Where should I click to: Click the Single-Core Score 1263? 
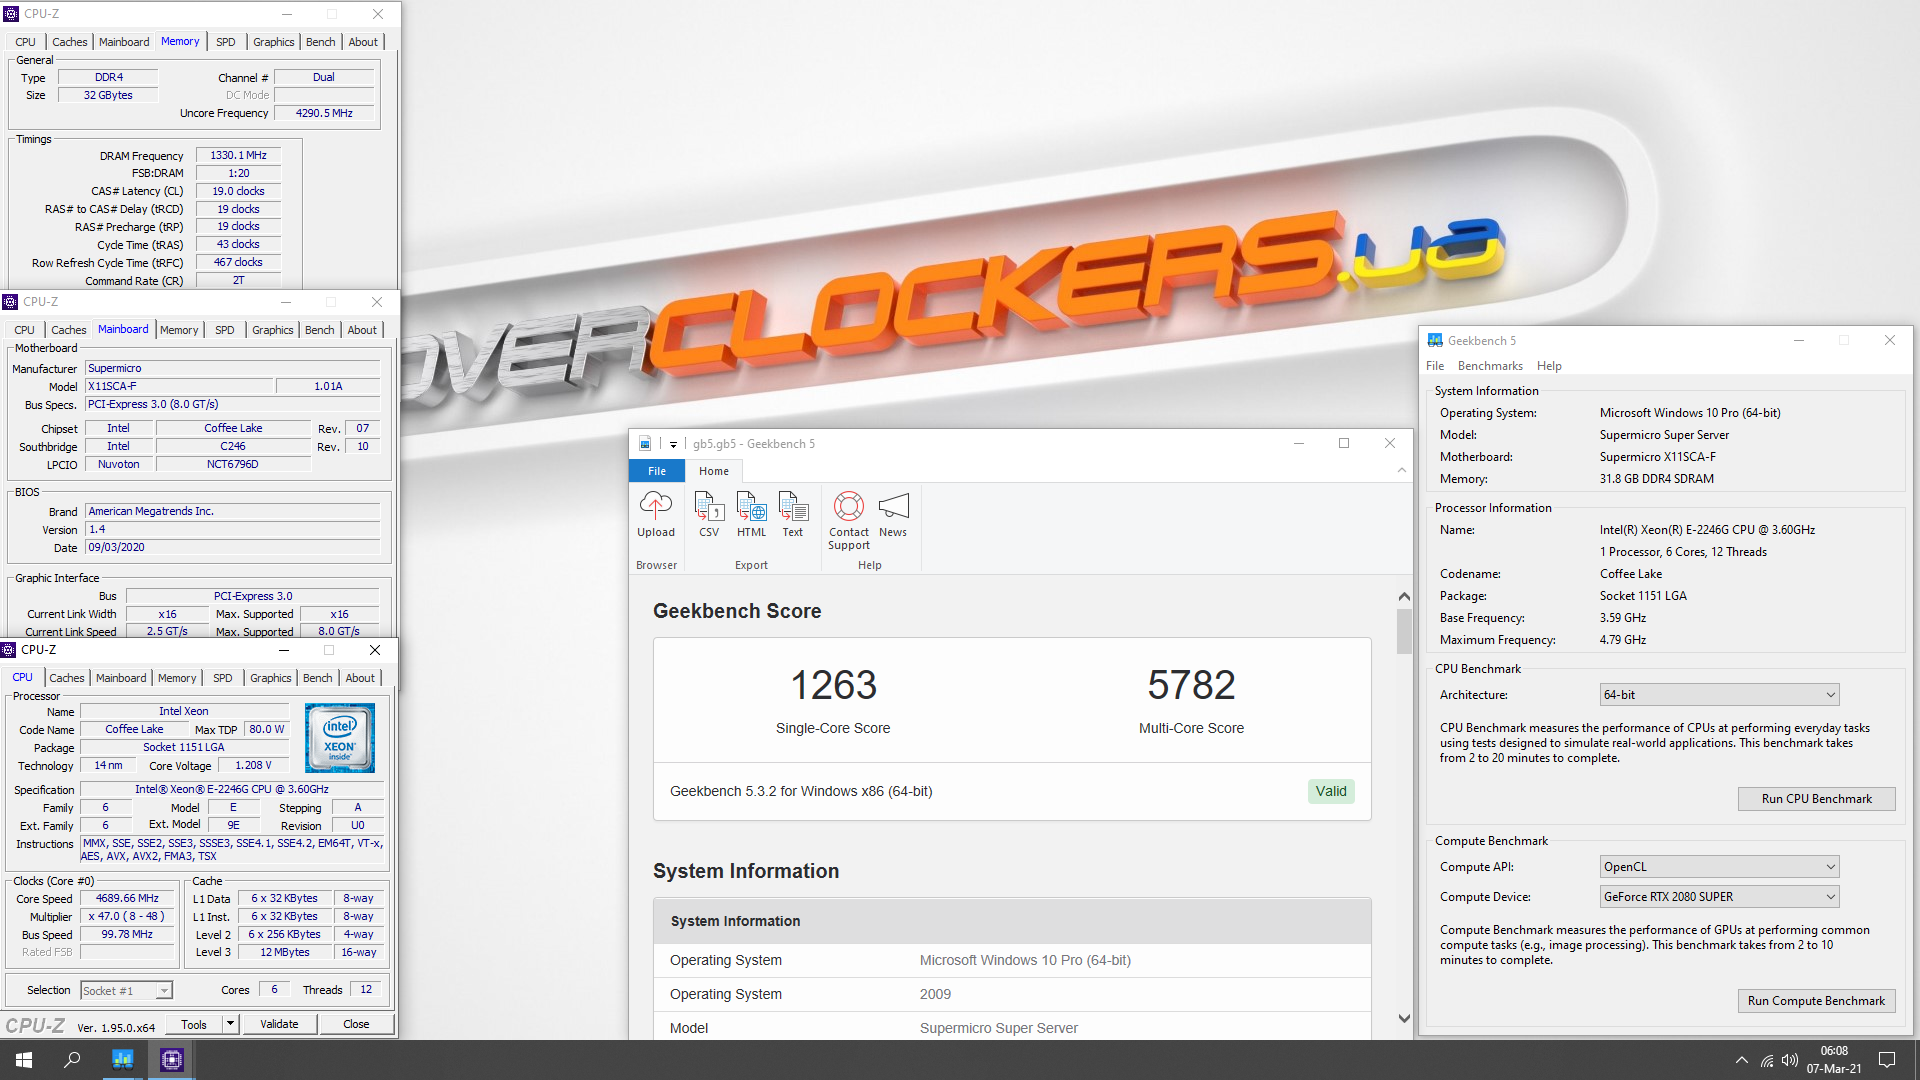click(x=833, y=685)
